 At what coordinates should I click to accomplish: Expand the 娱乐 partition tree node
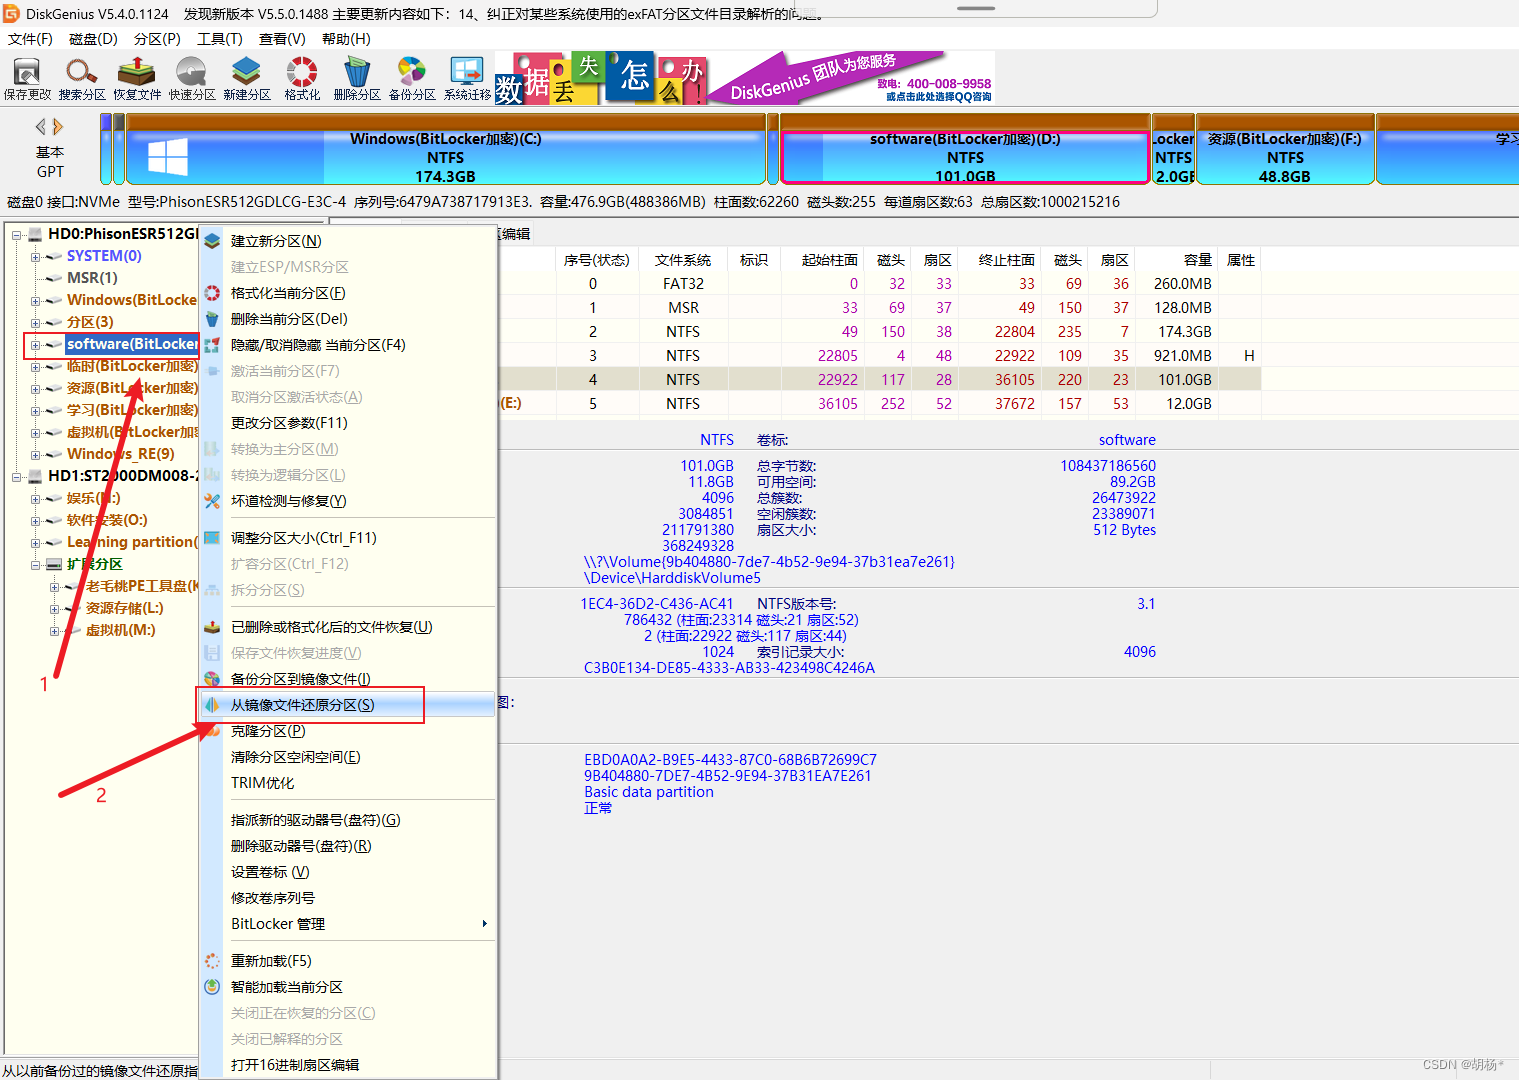pos(36,499)
